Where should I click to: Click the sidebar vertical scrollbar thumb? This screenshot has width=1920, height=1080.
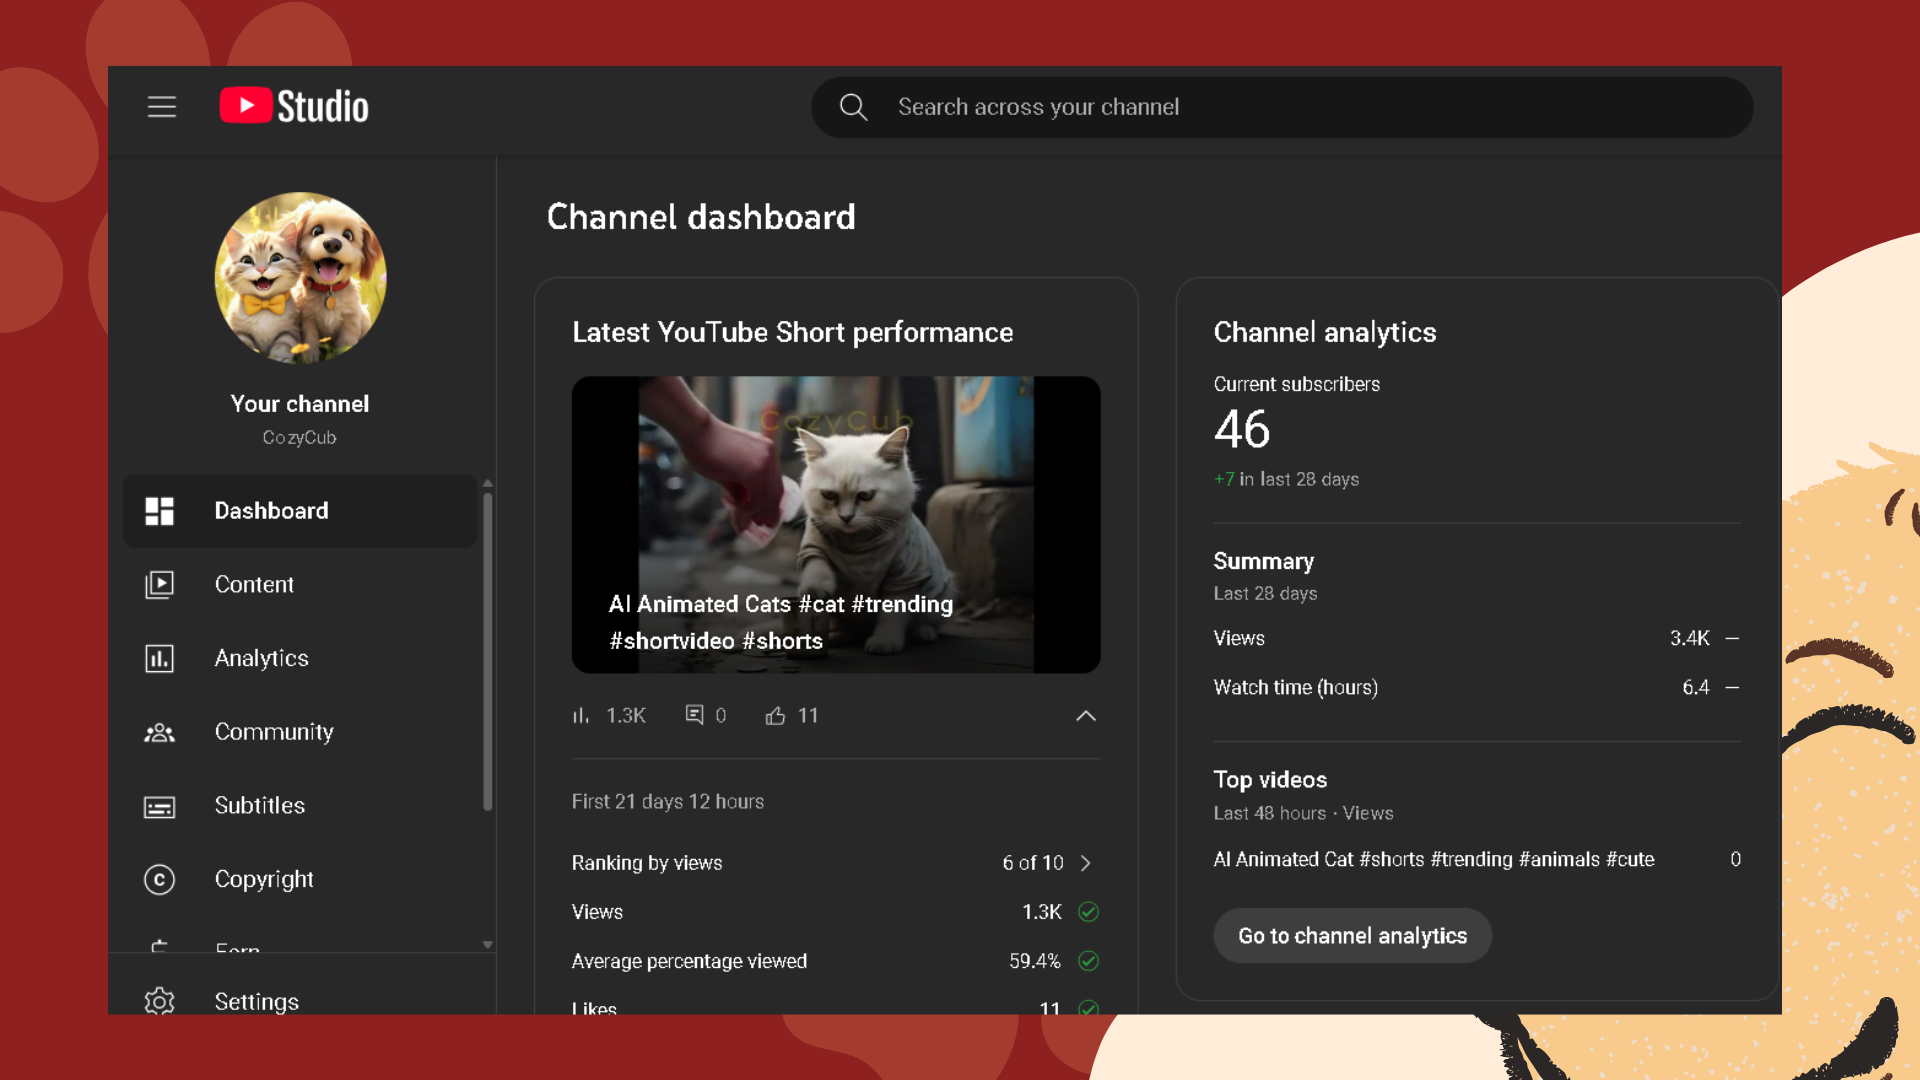coord(488,650)
